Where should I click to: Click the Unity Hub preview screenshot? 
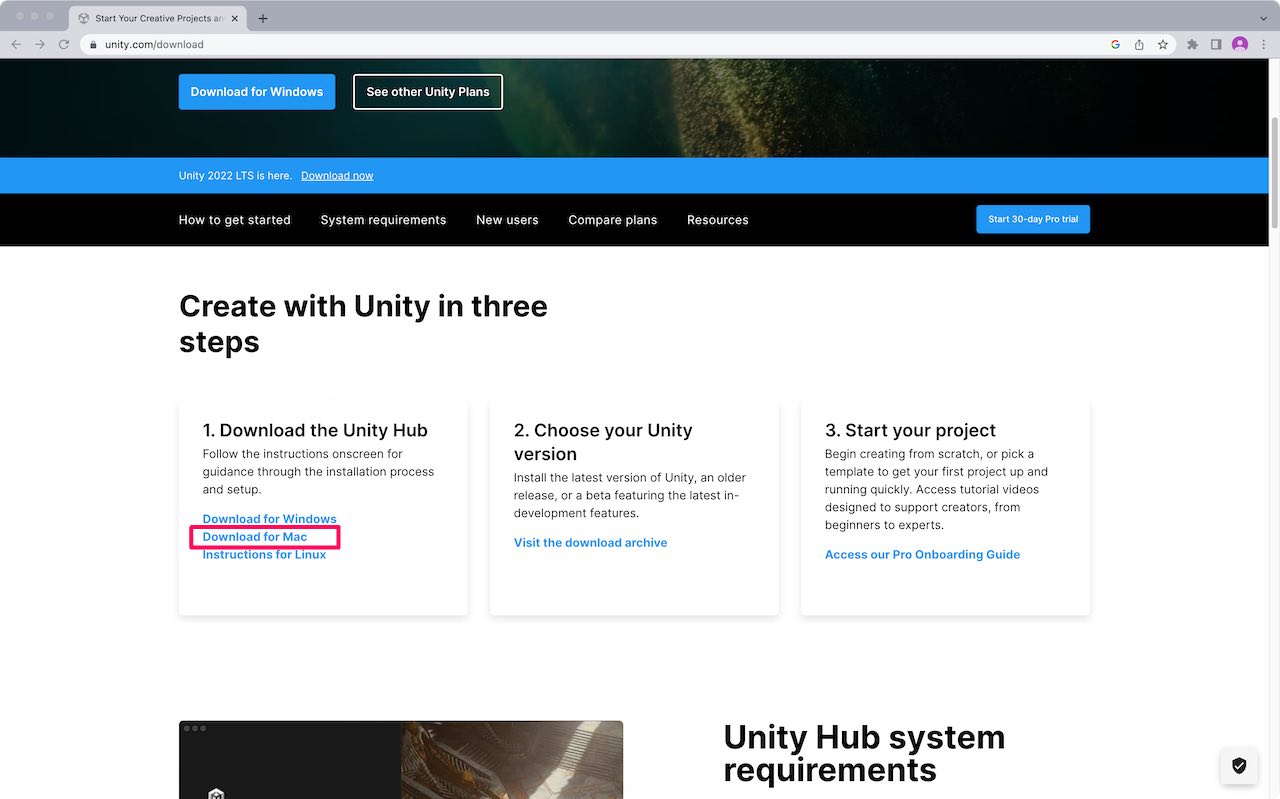401,760
